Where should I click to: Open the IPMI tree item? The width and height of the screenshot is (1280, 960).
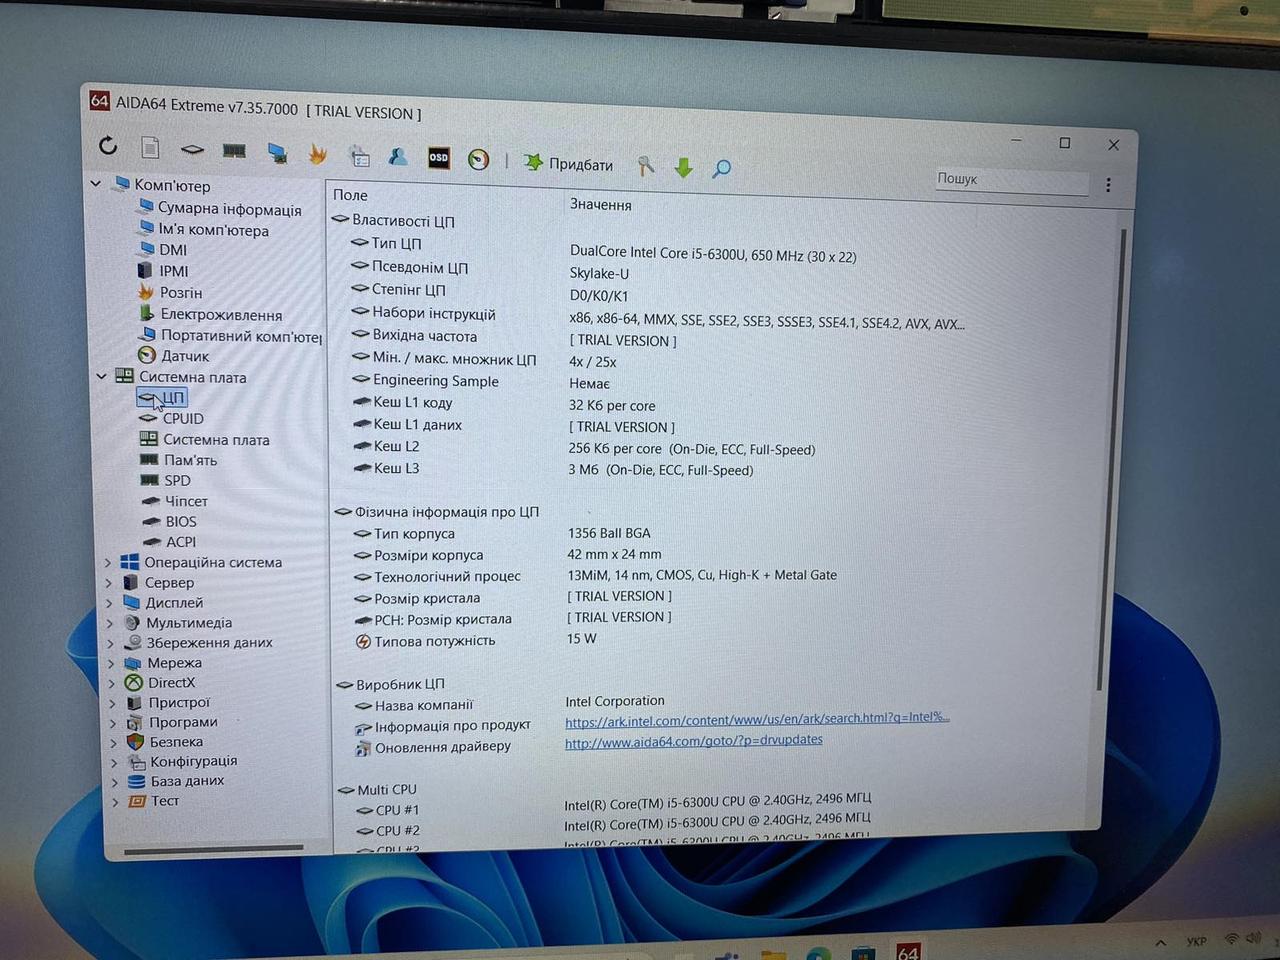173,271
